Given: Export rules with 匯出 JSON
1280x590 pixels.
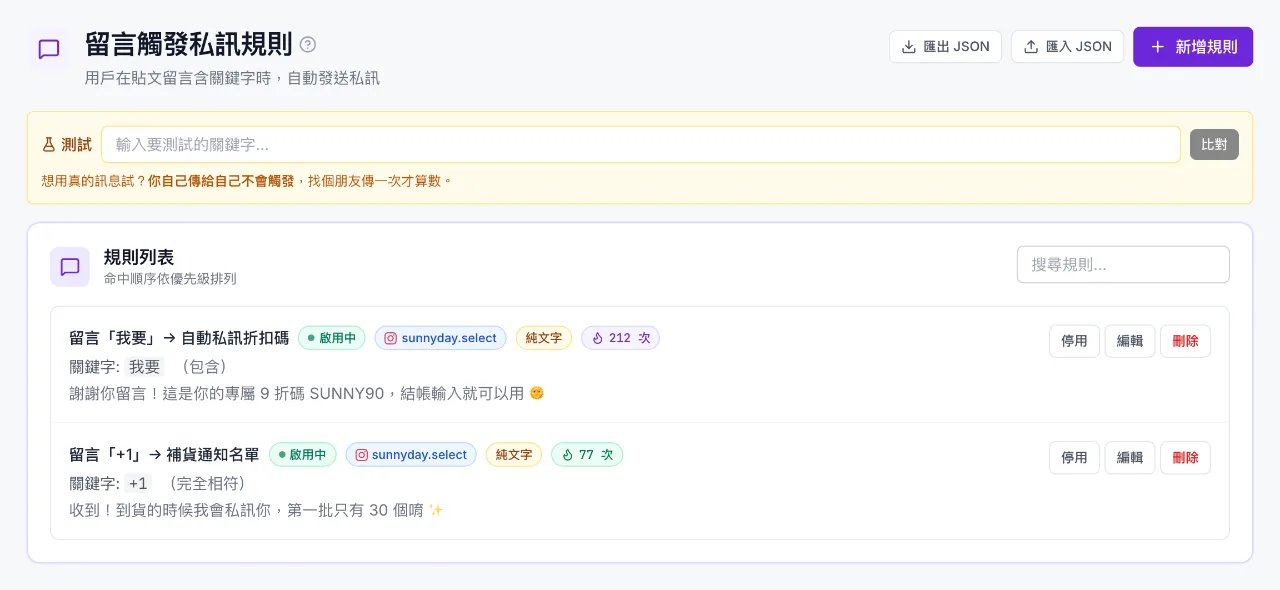Looking at the screenshot, I should (x=945, y=46).
